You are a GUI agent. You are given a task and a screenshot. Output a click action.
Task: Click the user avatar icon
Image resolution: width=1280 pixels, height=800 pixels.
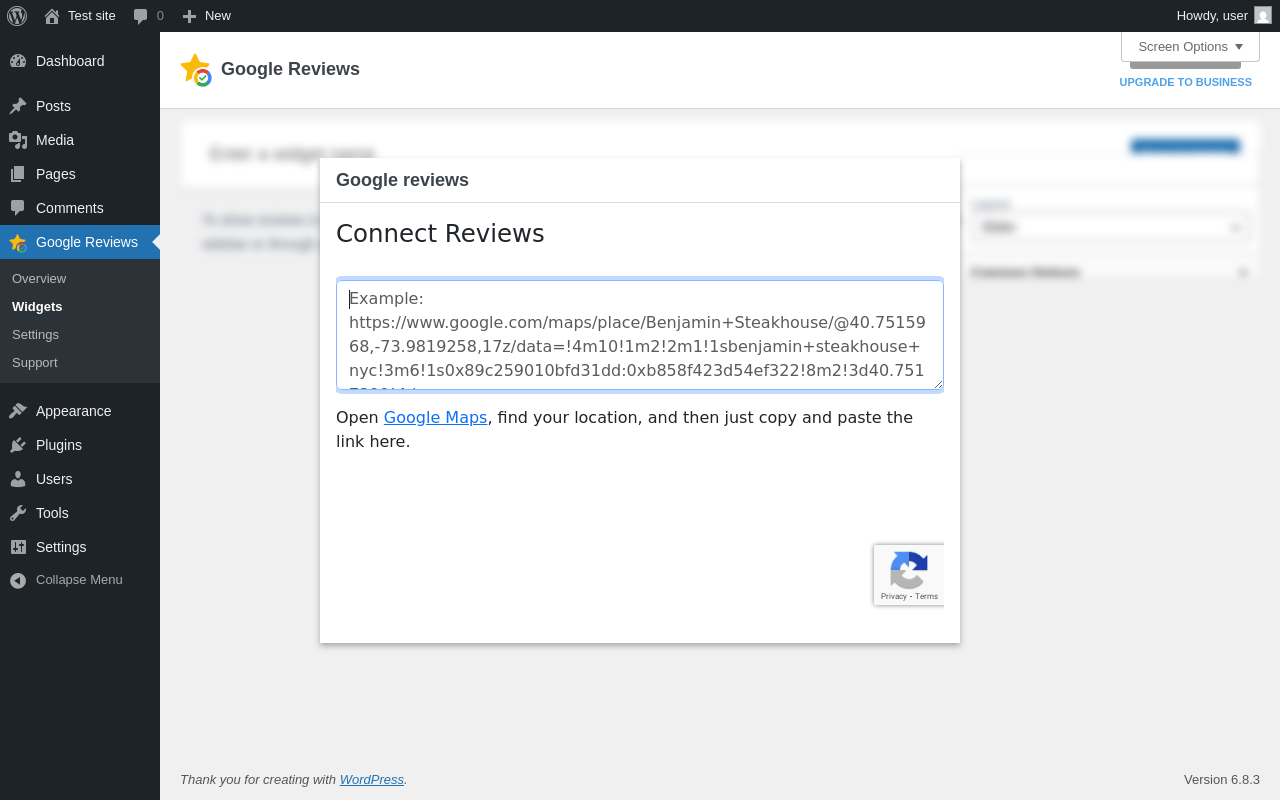1263,15
